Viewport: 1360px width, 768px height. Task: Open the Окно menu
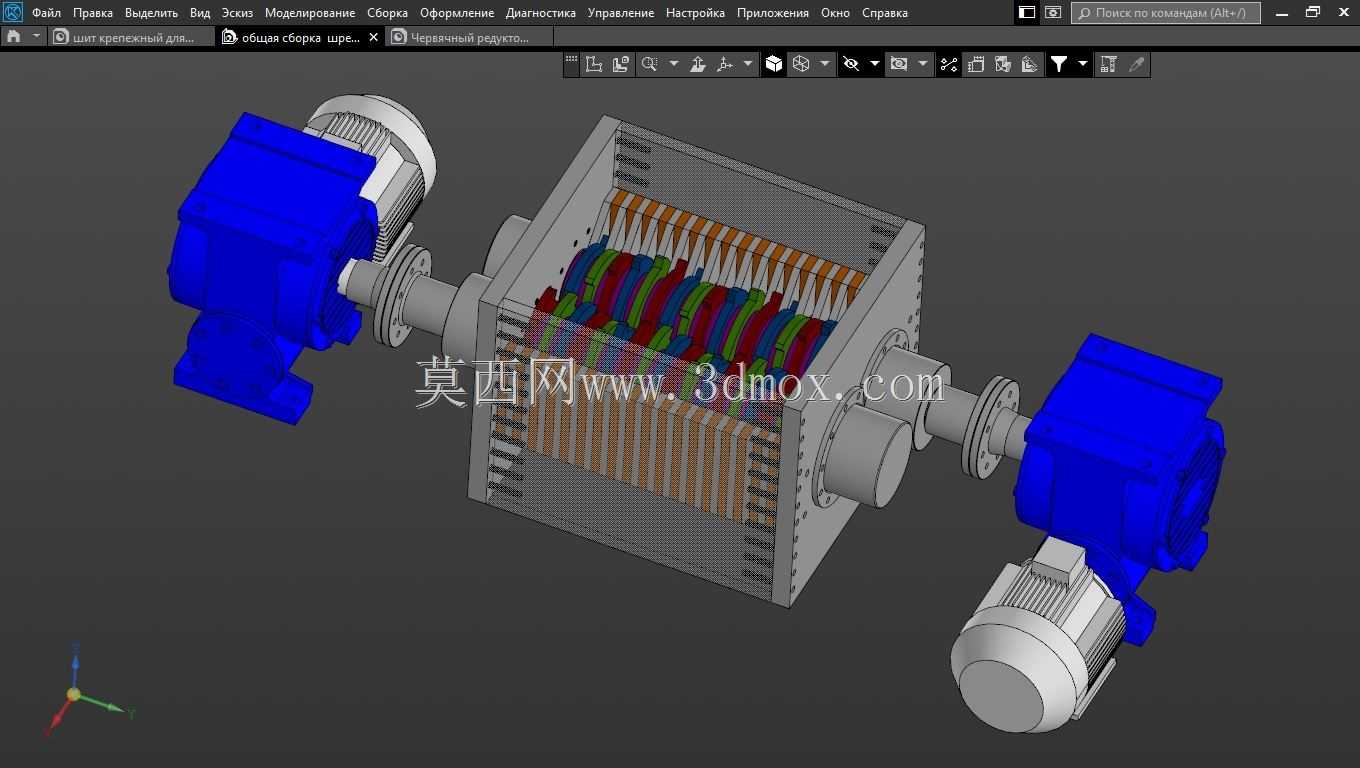[835, 13]
